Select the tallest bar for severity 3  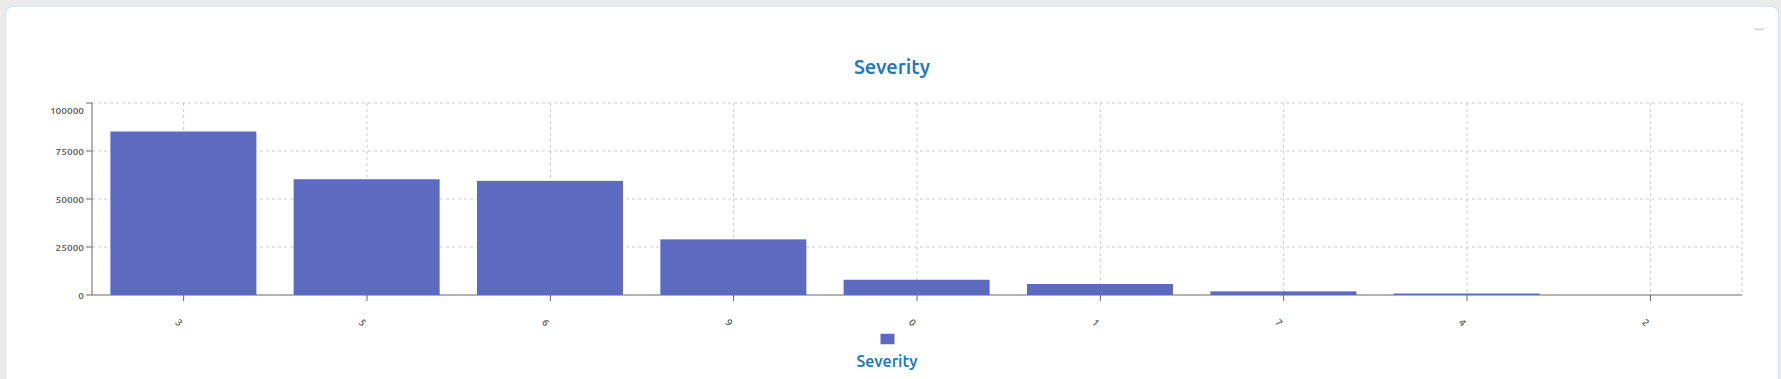183,213
